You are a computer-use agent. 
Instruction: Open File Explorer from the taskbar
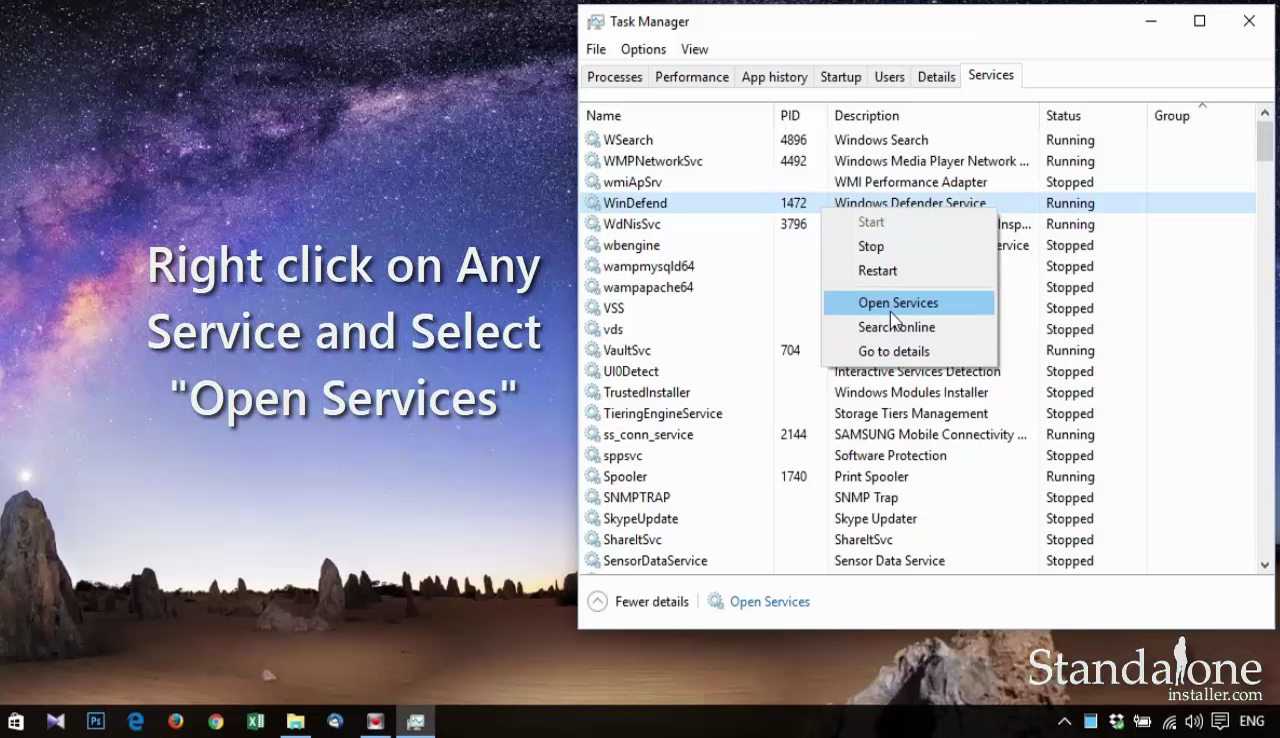click(x=296, y=721)
